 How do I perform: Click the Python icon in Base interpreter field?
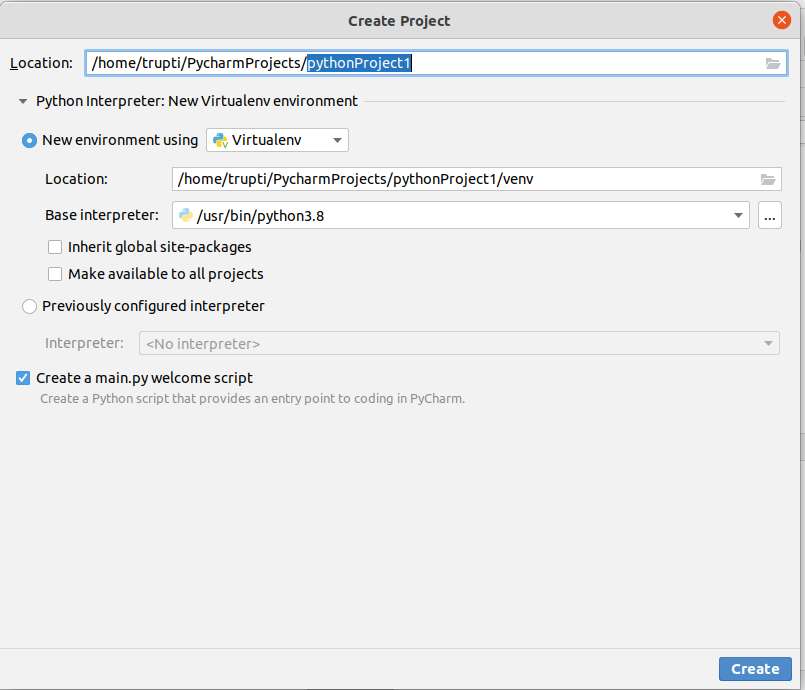tap(185, 214)
